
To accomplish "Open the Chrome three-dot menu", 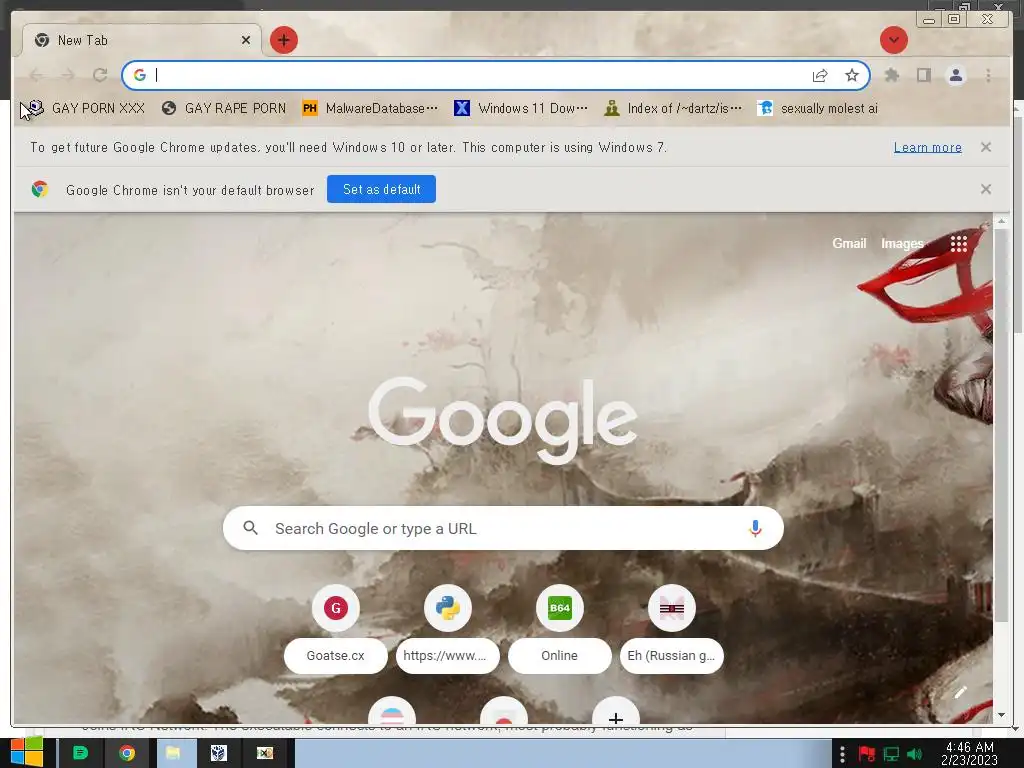I will click(988, 75).
